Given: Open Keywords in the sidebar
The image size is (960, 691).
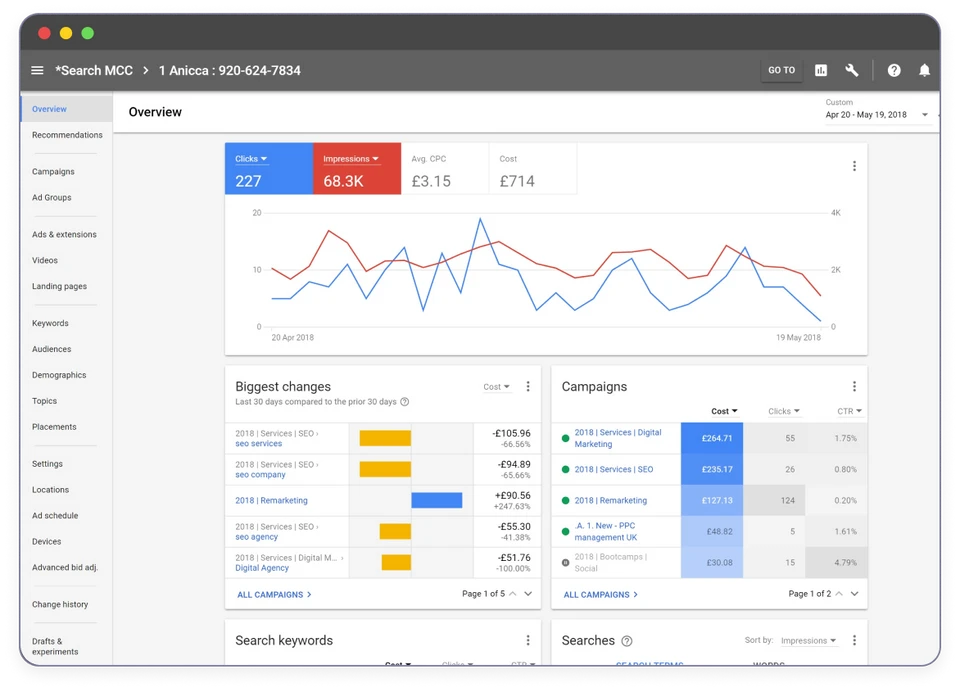Looking at the screenshot, I should (x=50, y=323).
